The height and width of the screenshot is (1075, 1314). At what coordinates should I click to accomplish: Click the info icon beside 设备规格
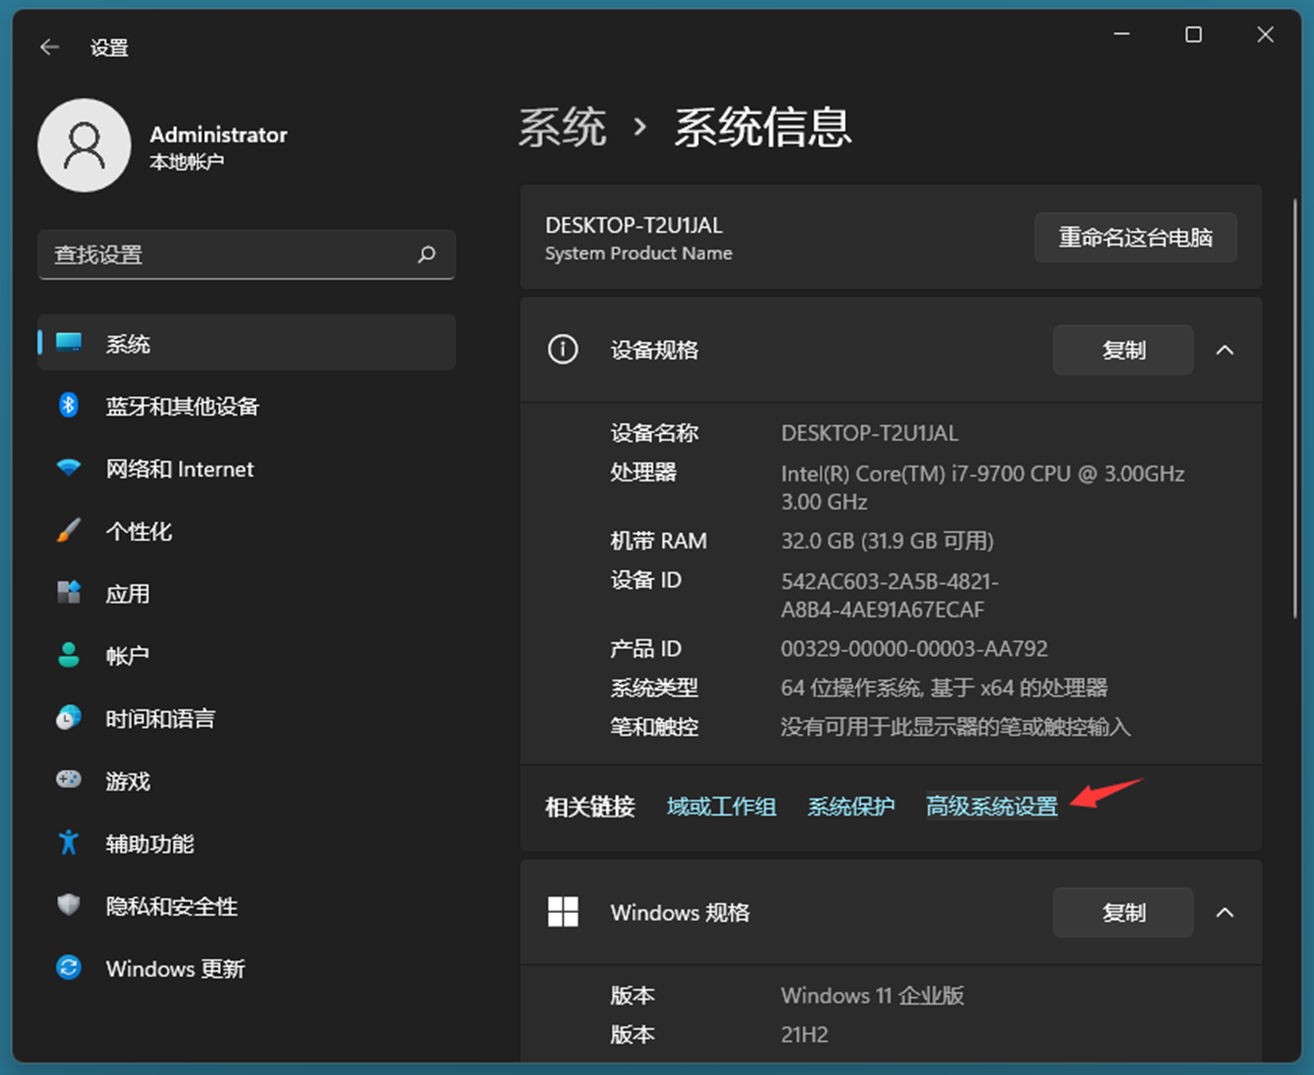(563, 349)
